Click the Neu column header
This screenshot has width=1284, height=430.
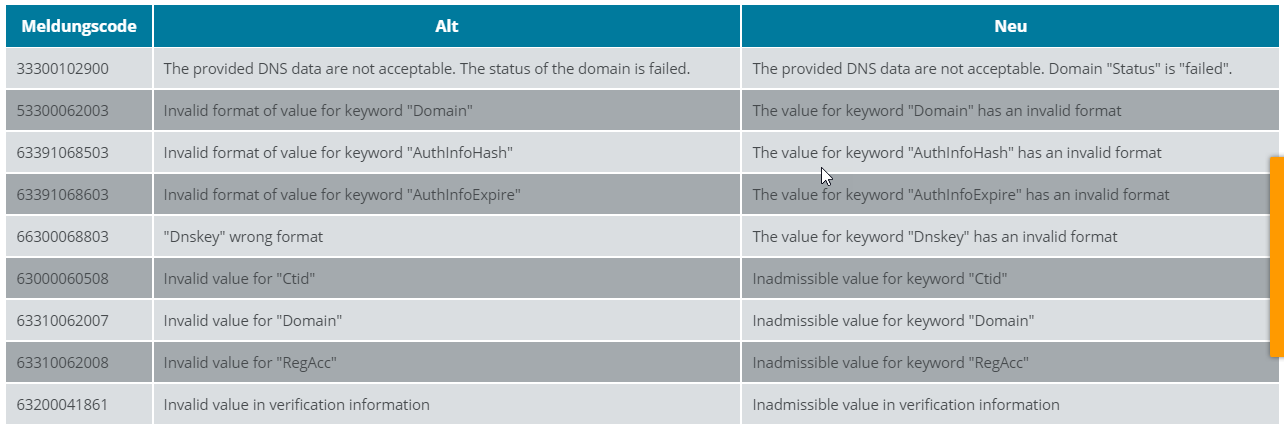(x=1010, y=27)
